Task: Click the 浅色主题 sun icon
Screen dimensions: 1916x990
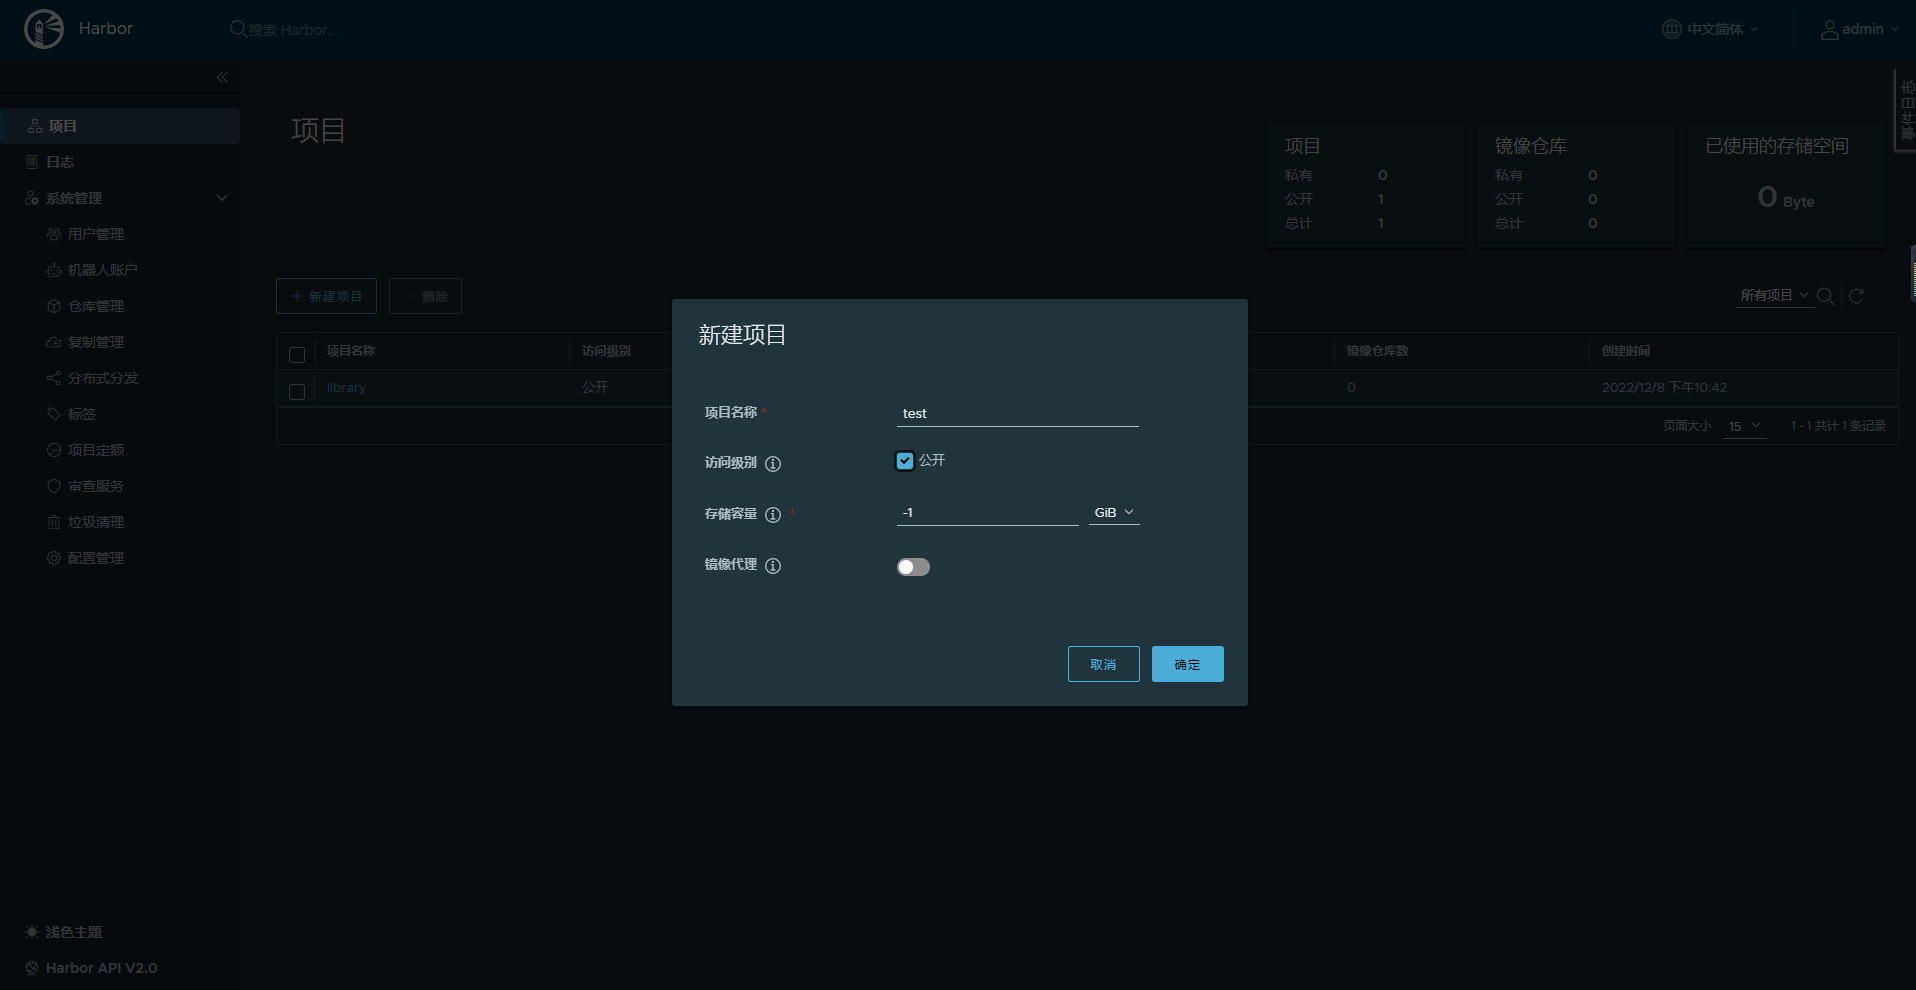Action: [32, 932]
